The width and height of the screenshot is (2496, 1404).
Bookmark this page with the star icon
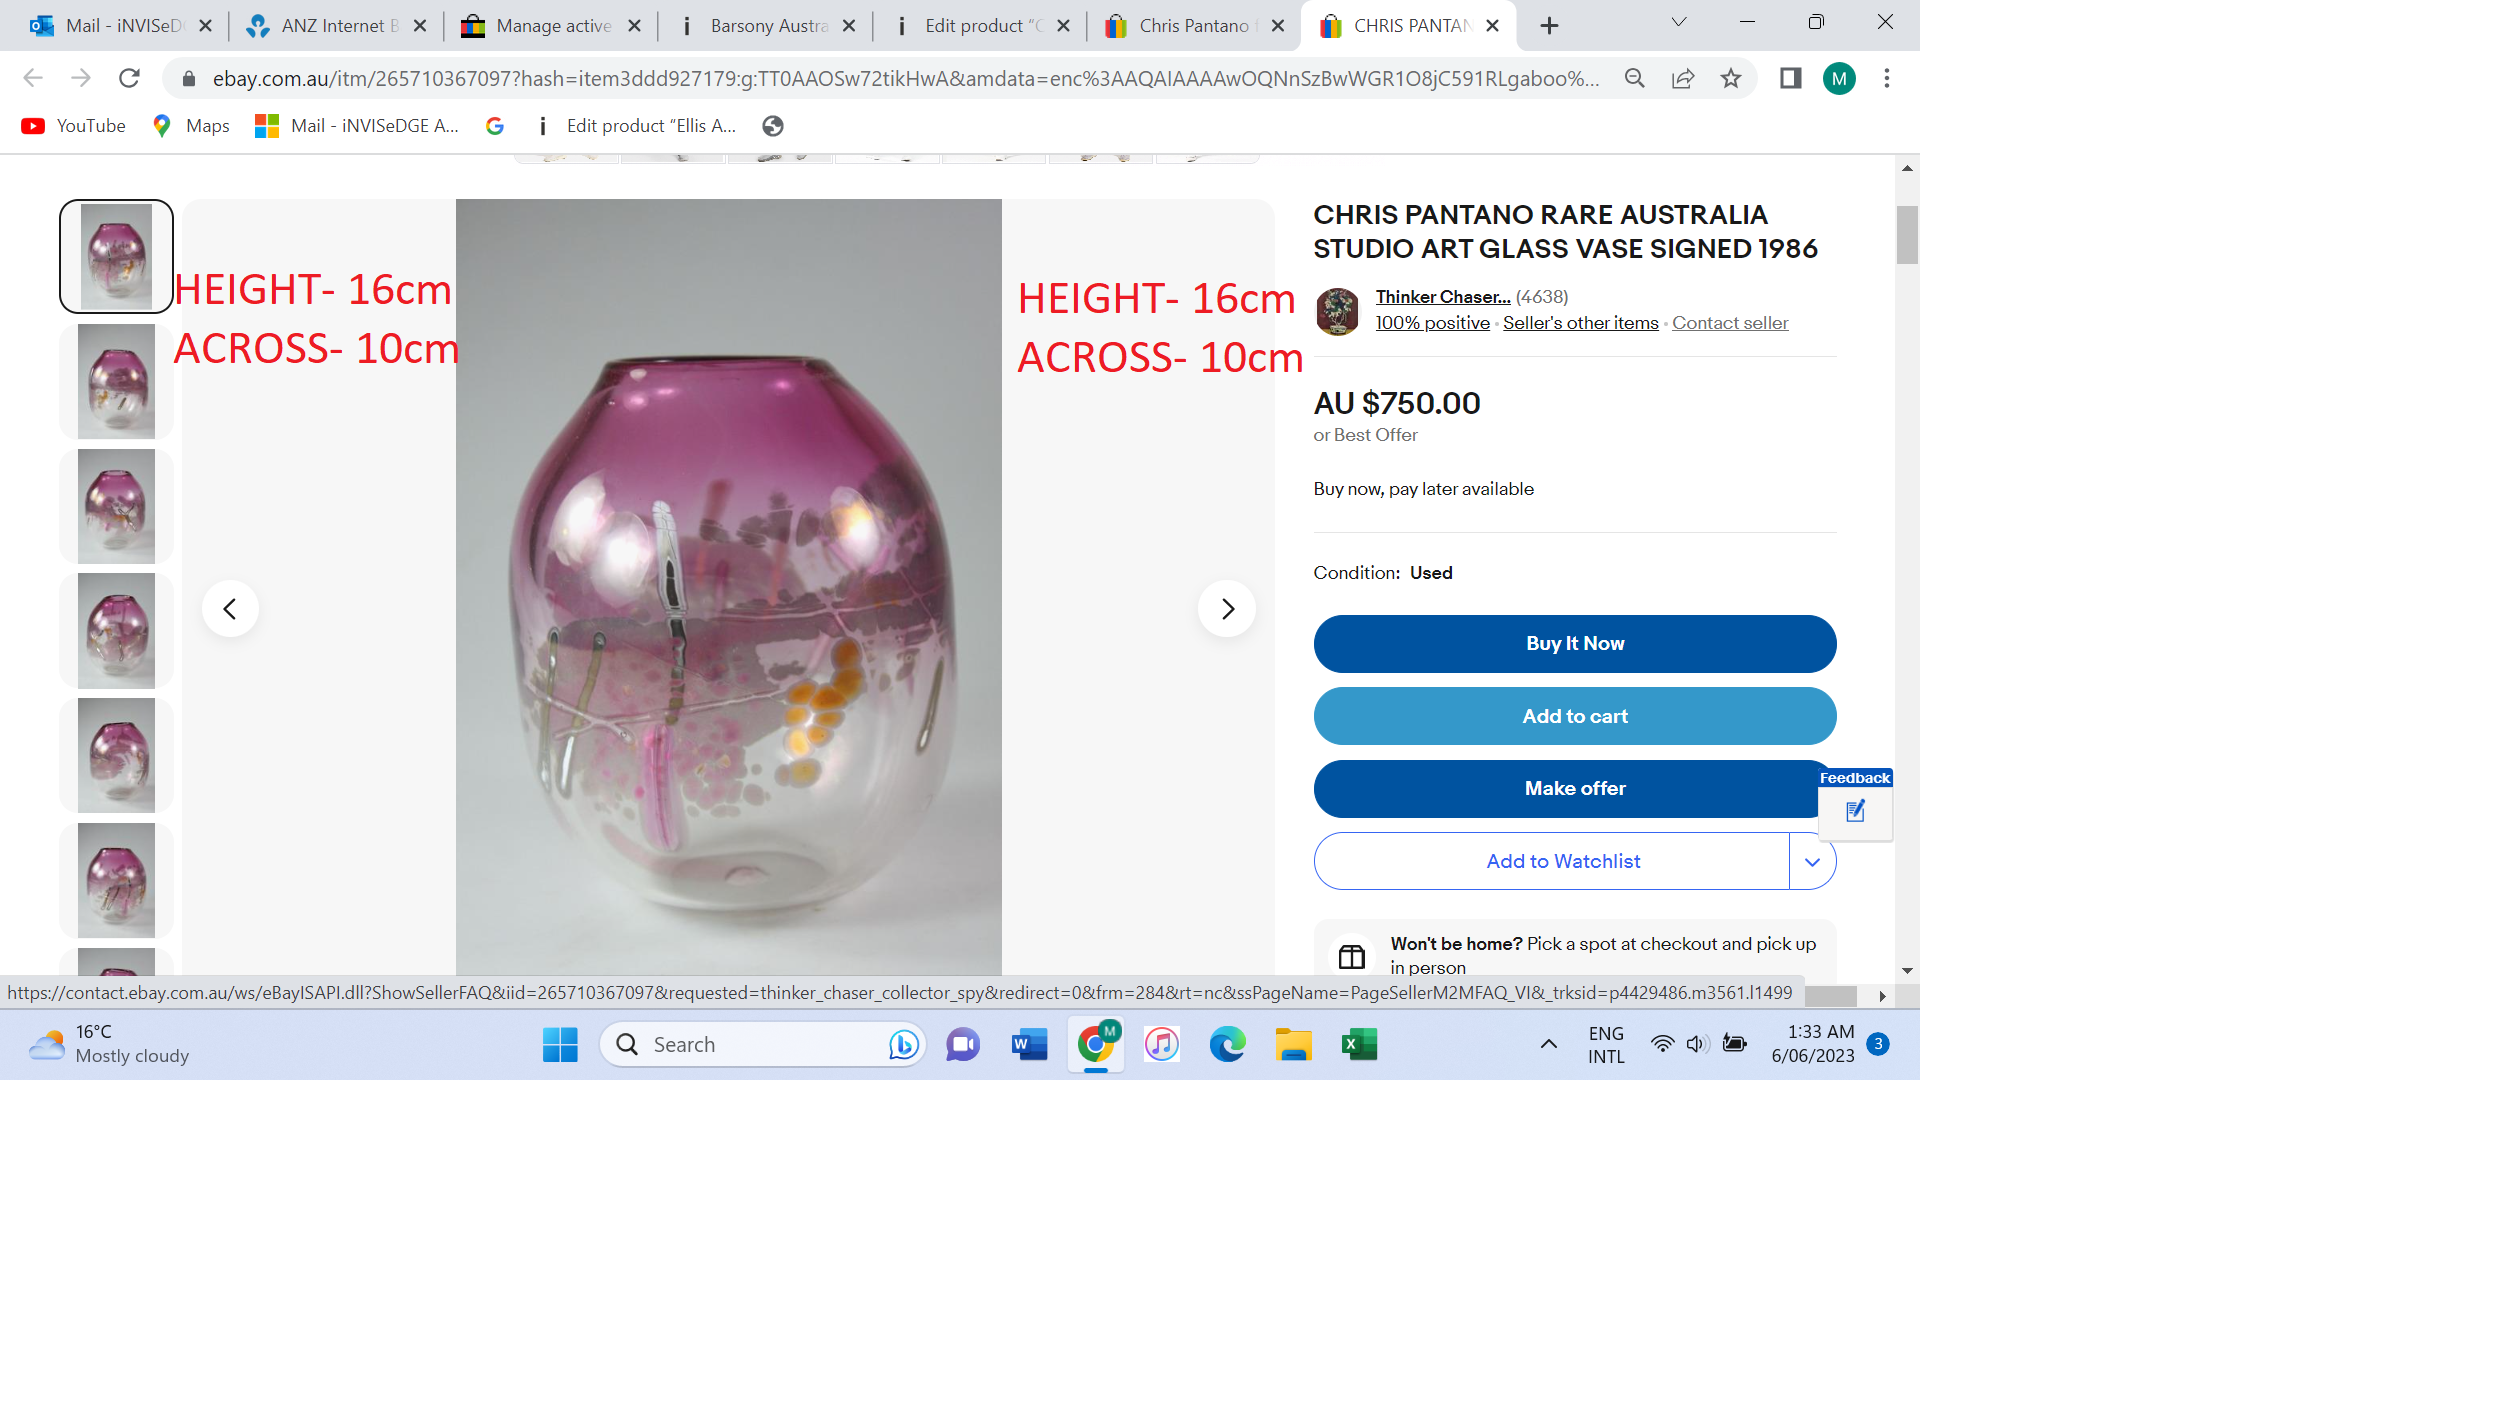click(1731, 78)
